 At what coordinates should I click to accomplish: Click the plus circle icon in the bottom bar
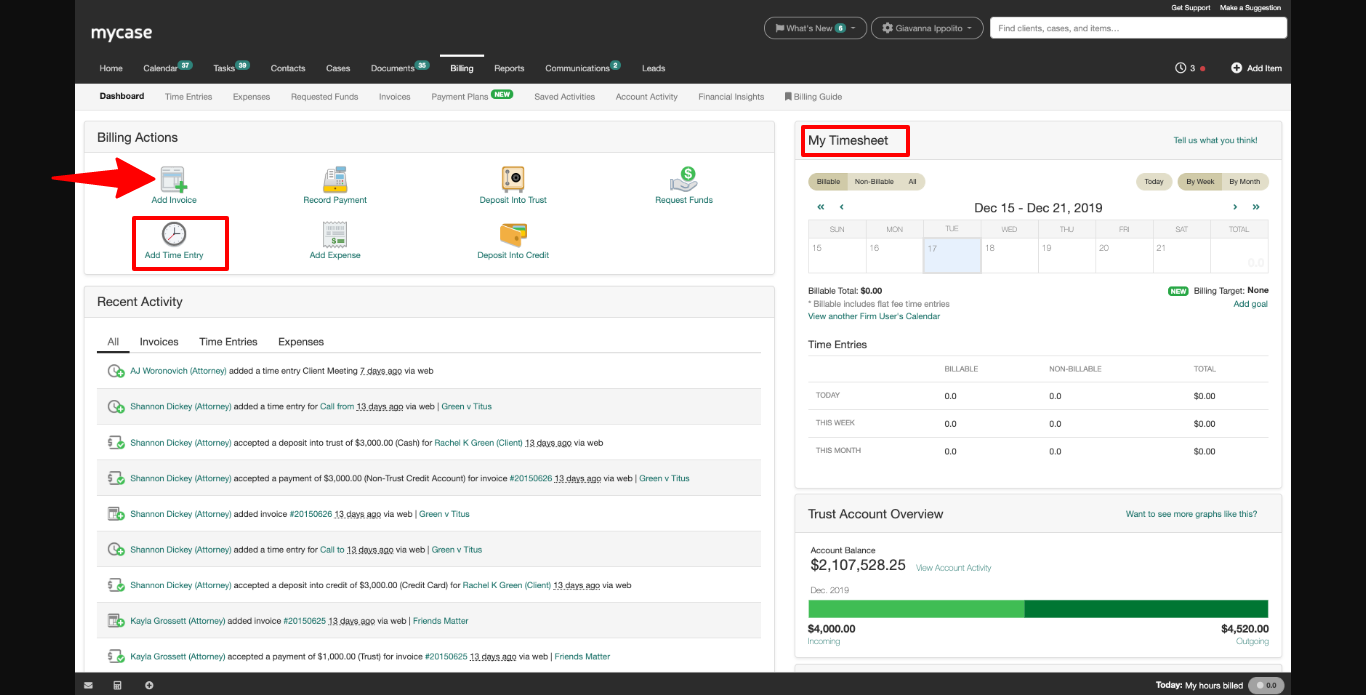pyautogui.click(x=149, y=685)
